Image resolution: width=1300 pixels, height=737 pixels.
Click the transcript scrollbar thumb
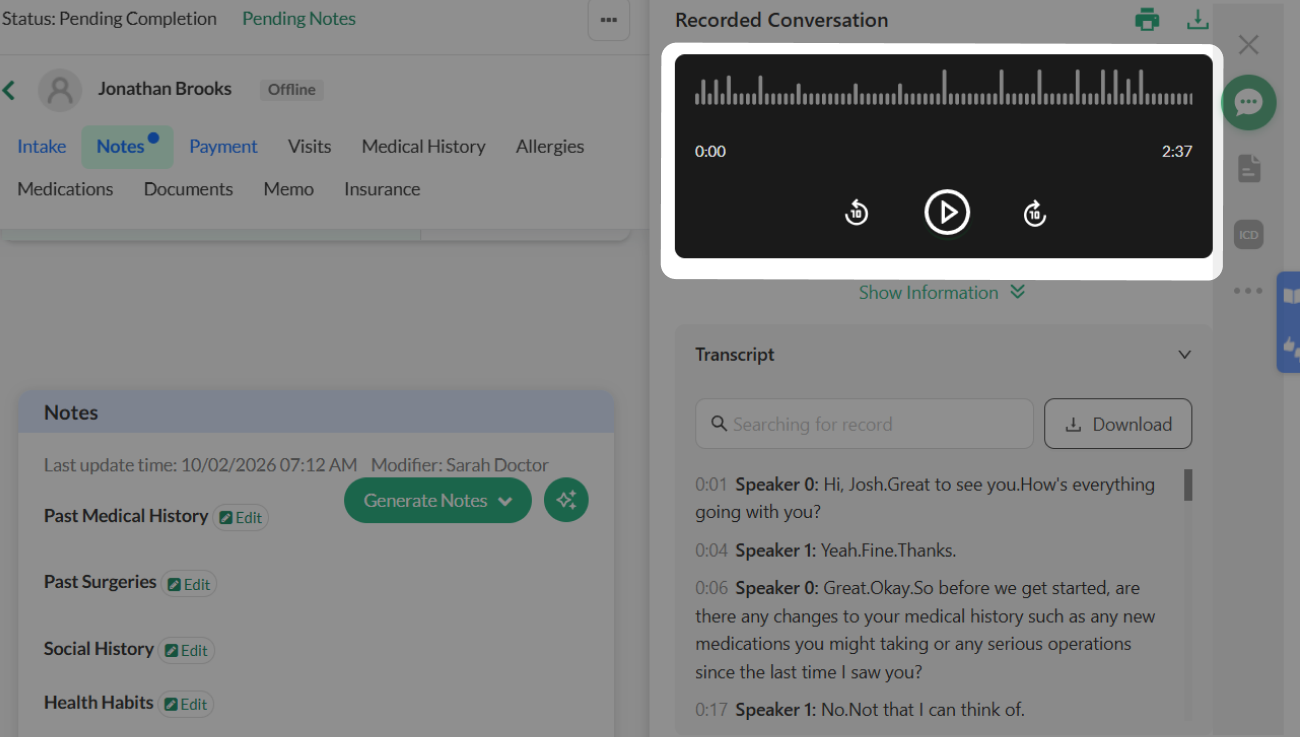[x=1188, y=485]
